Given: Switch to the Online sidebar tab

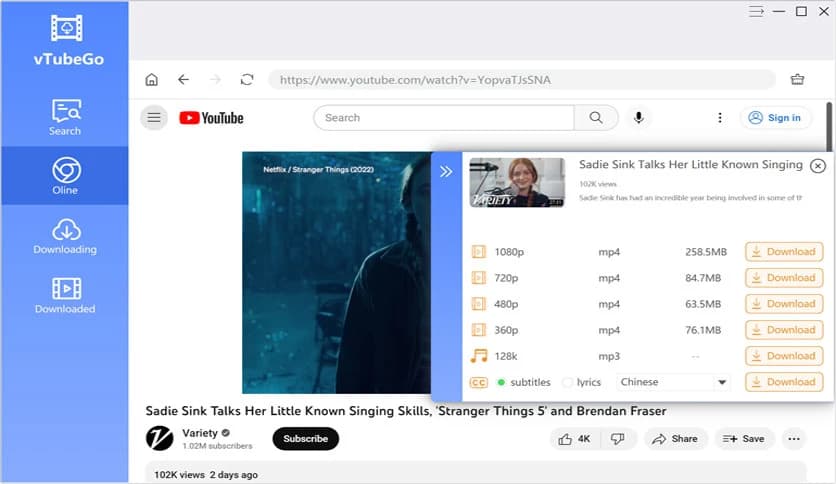Looking at the screenshot, I should (x=65, y=176).
